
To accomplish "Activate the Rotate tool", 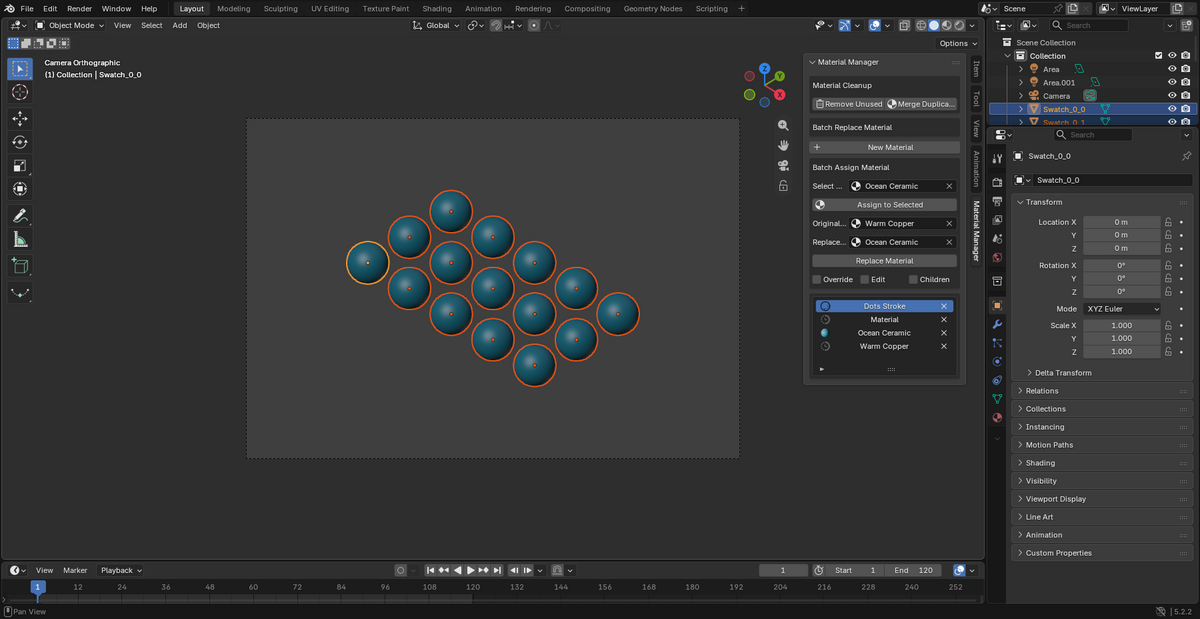I will (20, 142).
